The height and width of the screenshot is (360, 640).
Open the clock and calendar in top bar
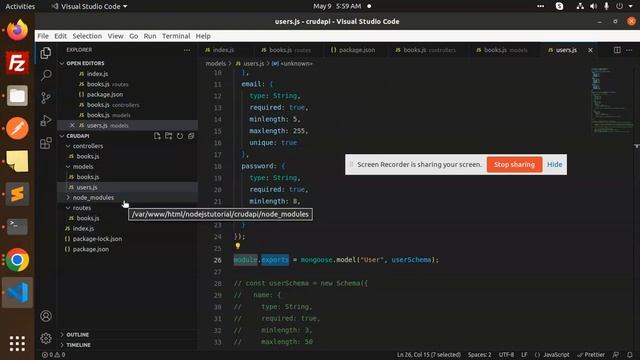coord(337,6)
